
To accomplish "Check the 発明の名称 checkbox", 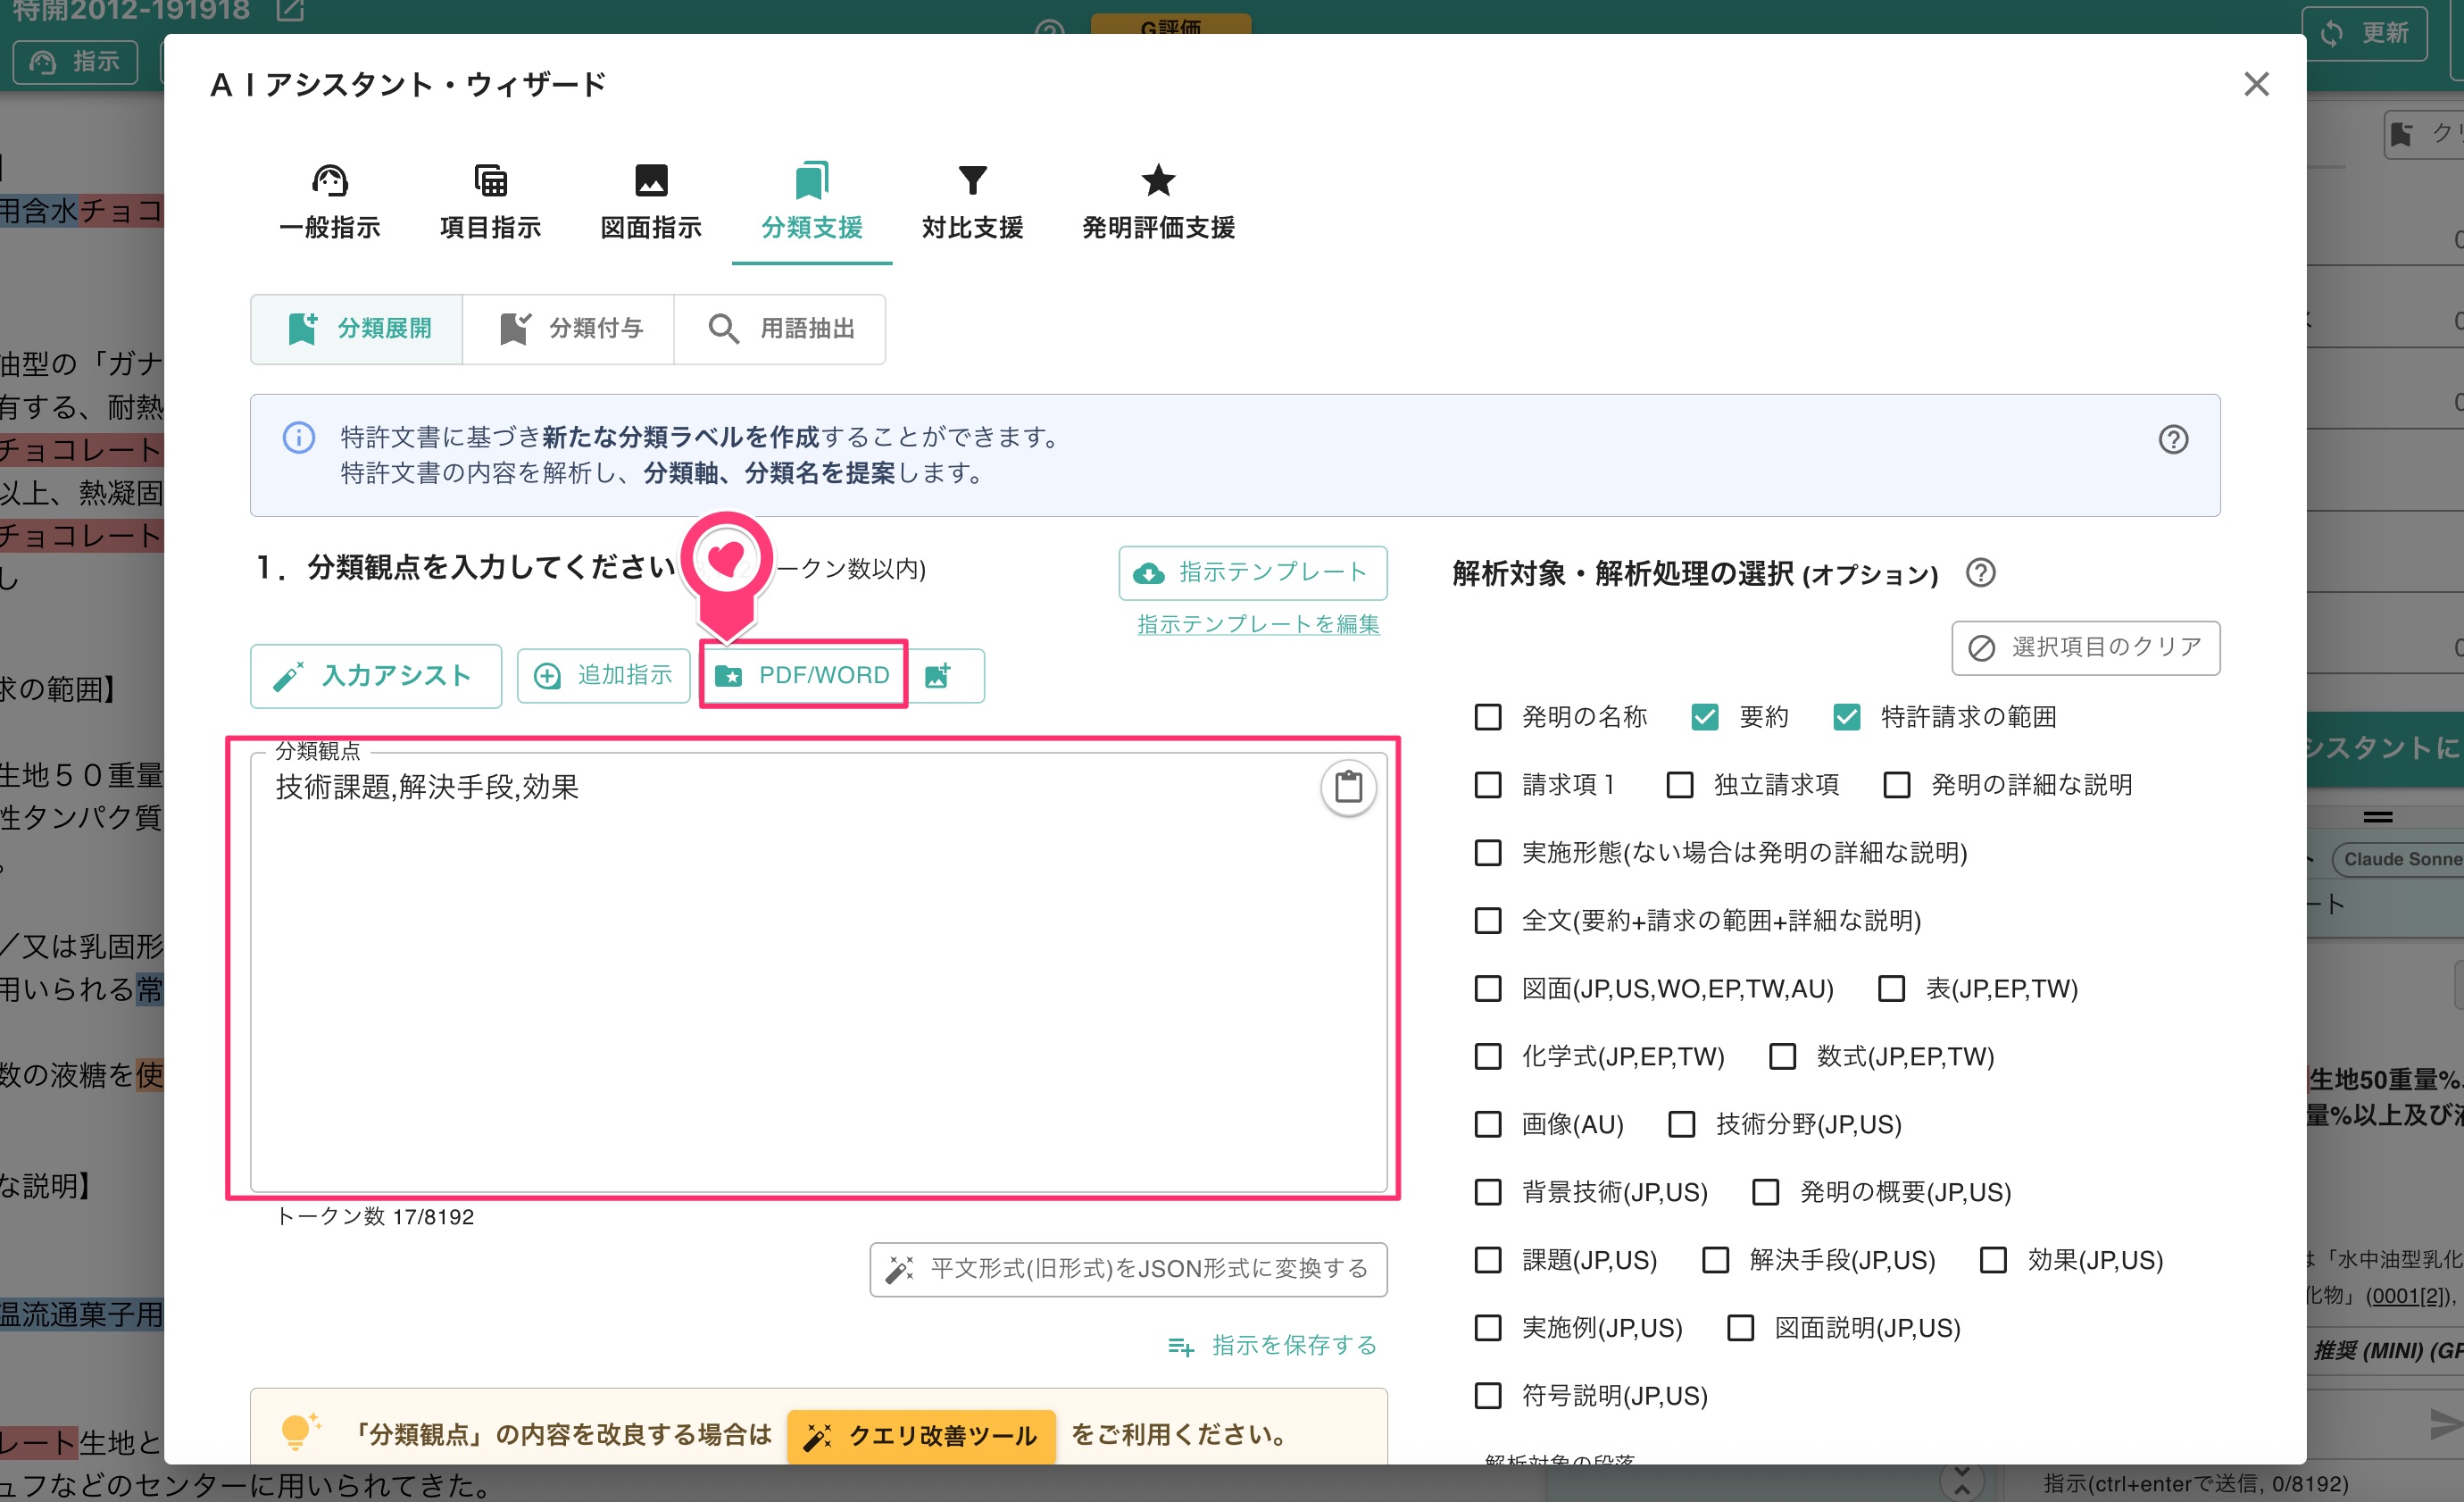I will pyautogui.click(x=1488, y=717).
